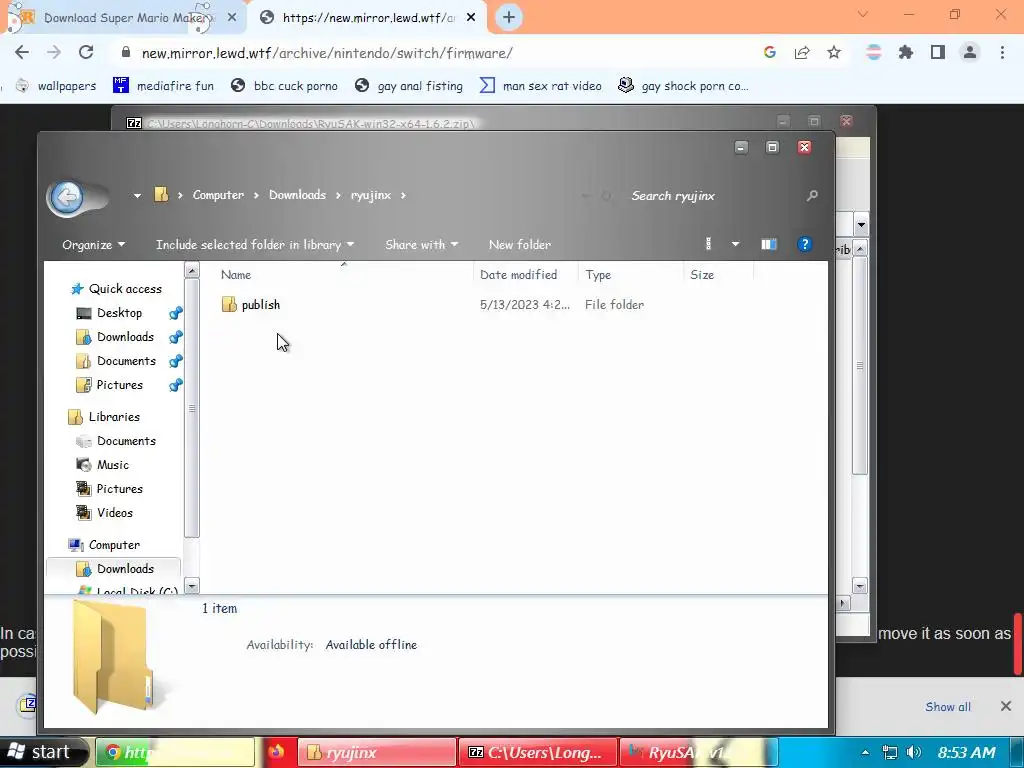Viewport: 1024px width, 768px height.
Task: Click the Google icon in Chrome toolbar
Action: pyautogui.click(x=770, y=52)
